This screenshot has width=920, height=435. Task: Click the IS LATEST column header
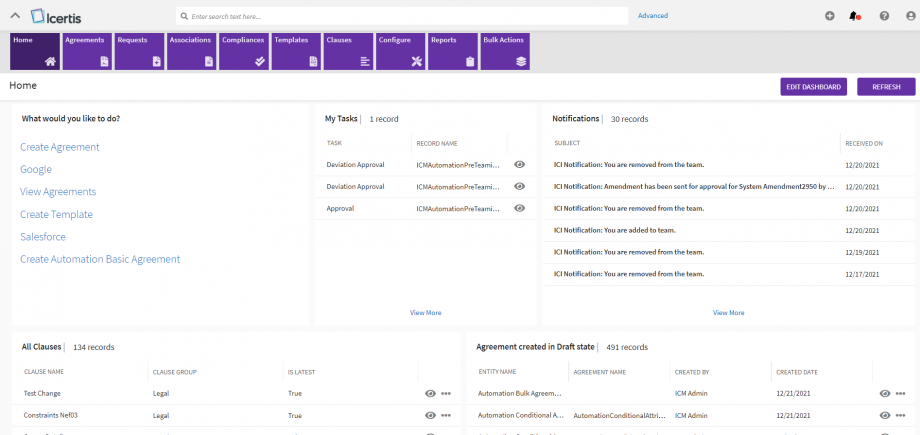[x=302, y=372]
